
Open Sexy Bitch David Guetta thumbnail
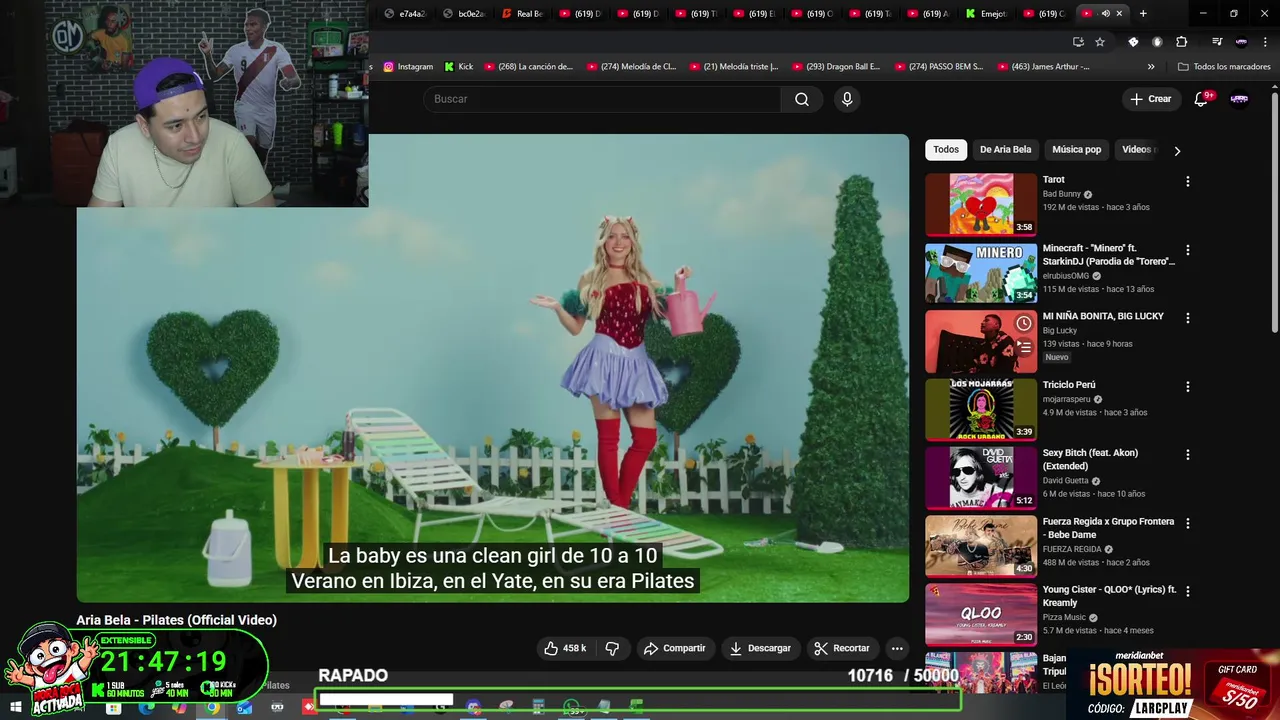pos(981,477)
